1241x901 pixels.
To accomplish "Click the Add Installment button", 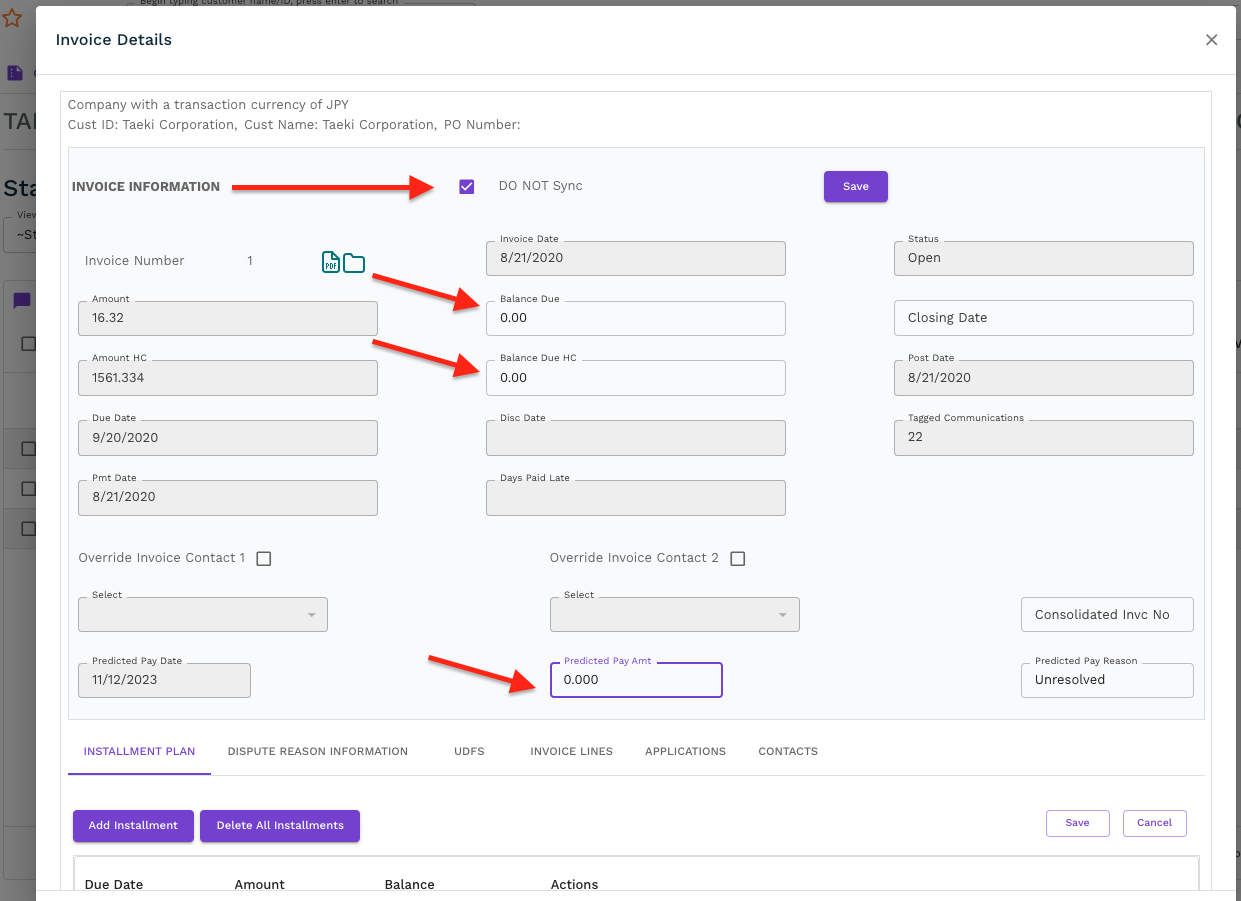I will pos(133,826).
